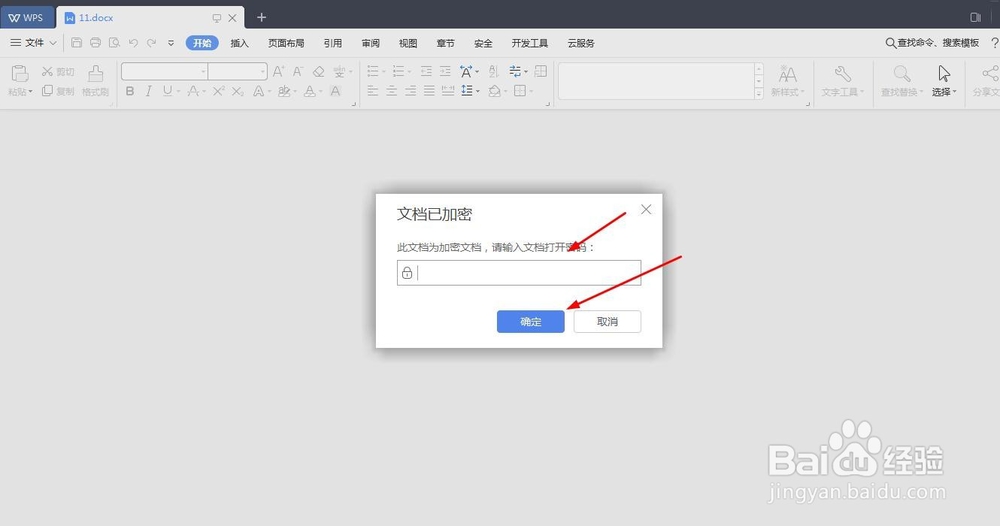Go to the 引用 tab
This screenshot has height=526, width=1000.
click(332, 43)
